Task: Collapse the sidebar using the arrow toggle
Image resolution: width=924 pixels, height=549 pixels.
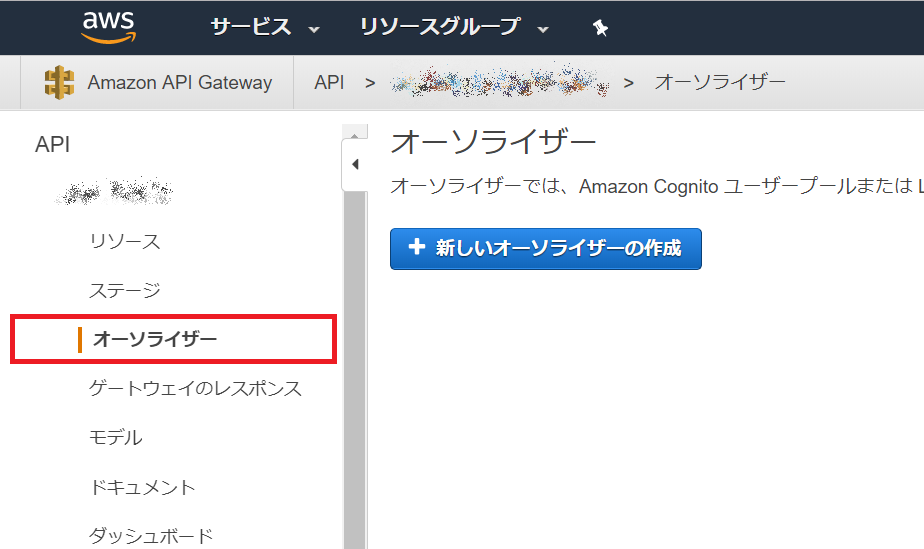Action: pyautogui.click(x=355, y=164)
